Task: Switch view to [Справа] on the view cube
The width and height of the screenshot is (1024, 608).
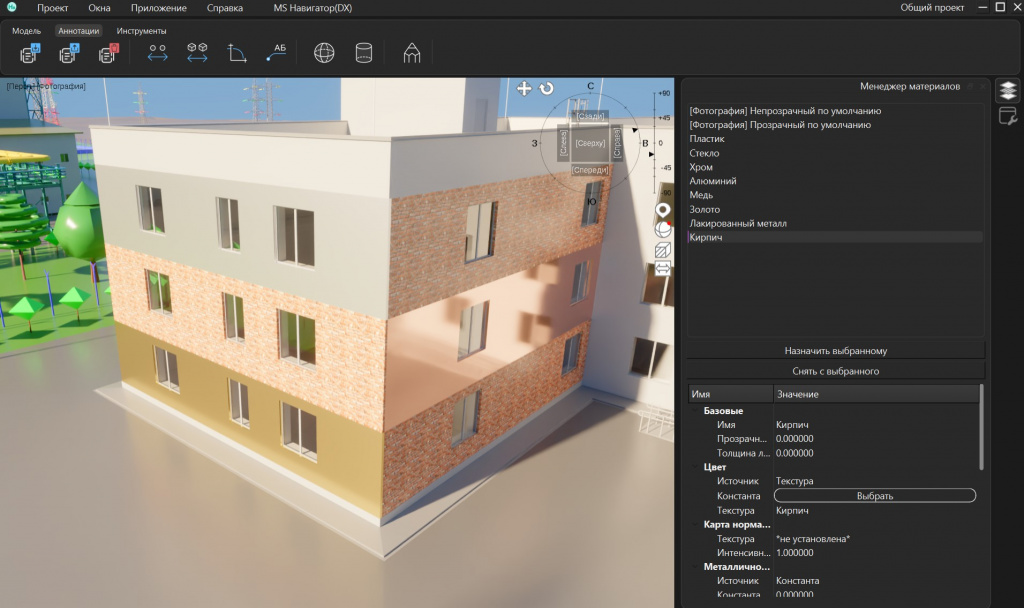Action: tap(616, 143)
